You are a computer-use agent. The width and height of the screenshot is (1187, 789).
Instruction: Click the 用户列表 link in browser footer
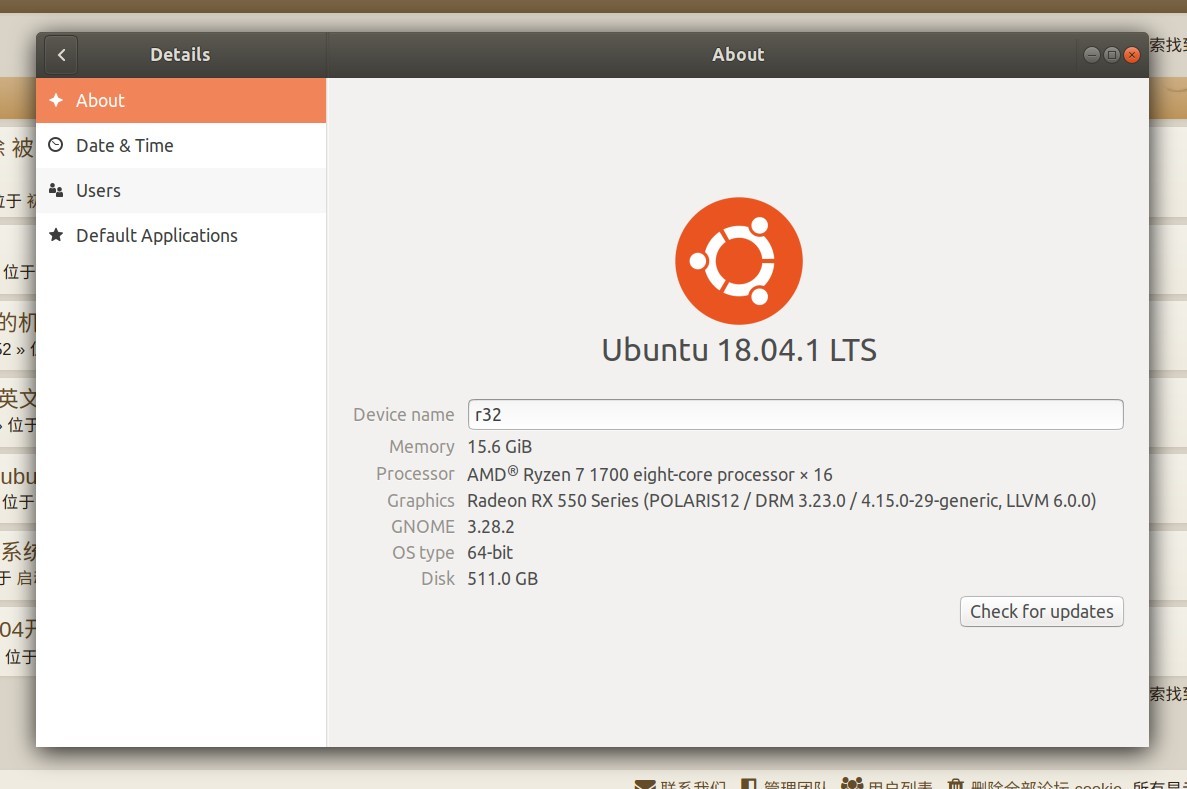(899, 785)
